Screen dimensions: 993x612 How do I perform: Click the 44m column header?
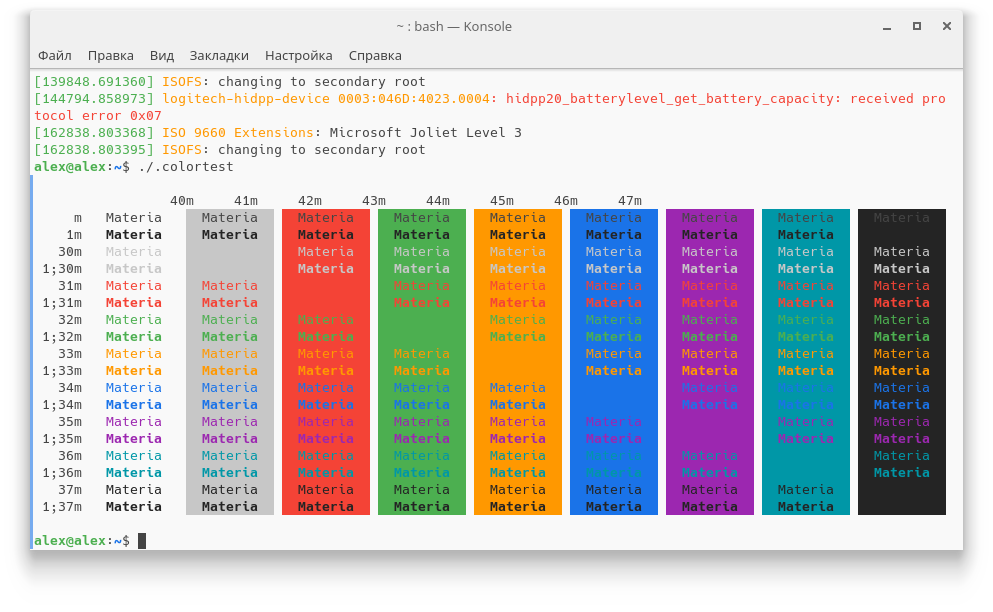[x=438, y=201]
